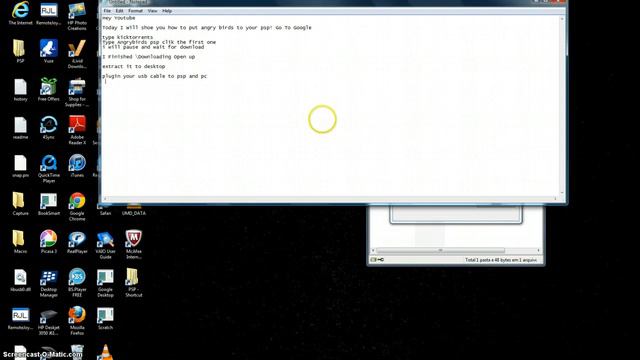Click background window's scroll right arrow

coord(538,250)
